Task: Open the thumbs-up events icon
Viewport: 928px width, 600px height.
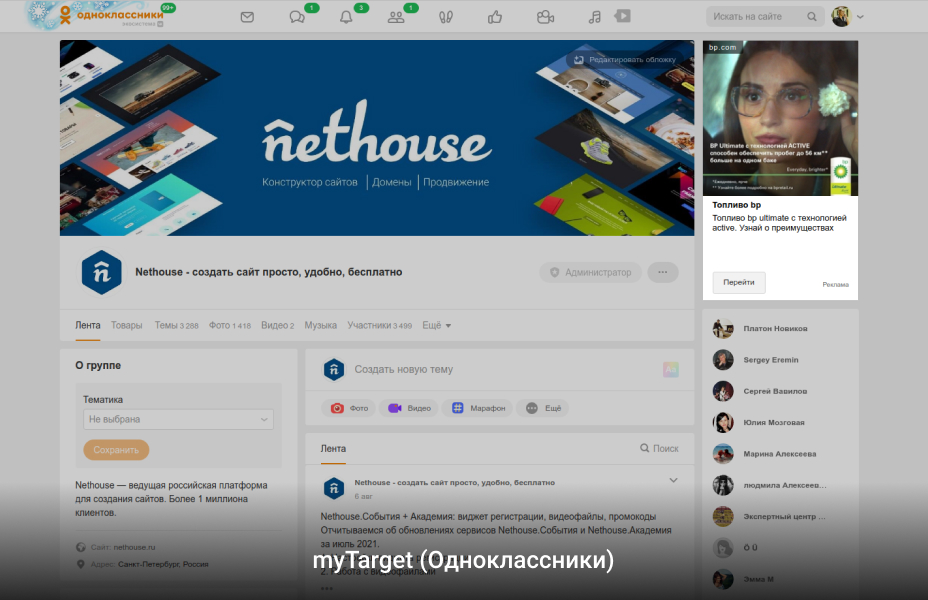Action: coord(495,17)
